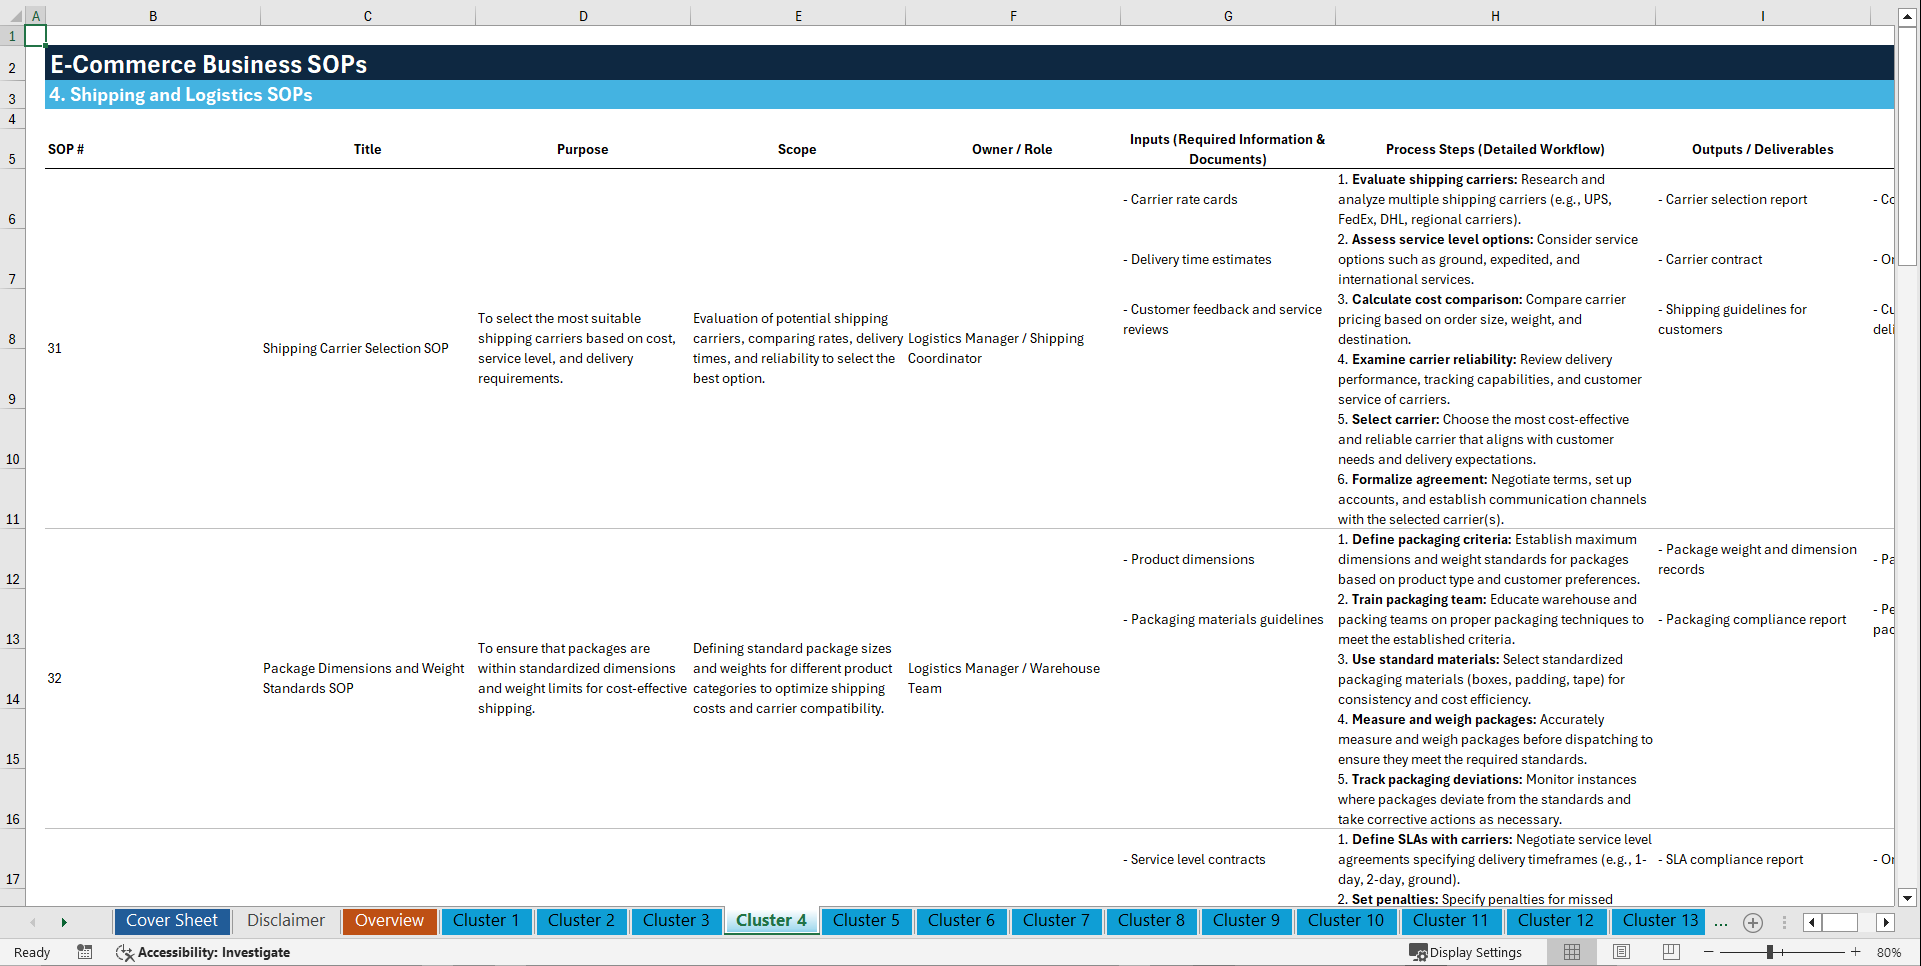Click the Display Settings icon
Viewport: 1921px width, 966px height.
[x=1466, y=952]
